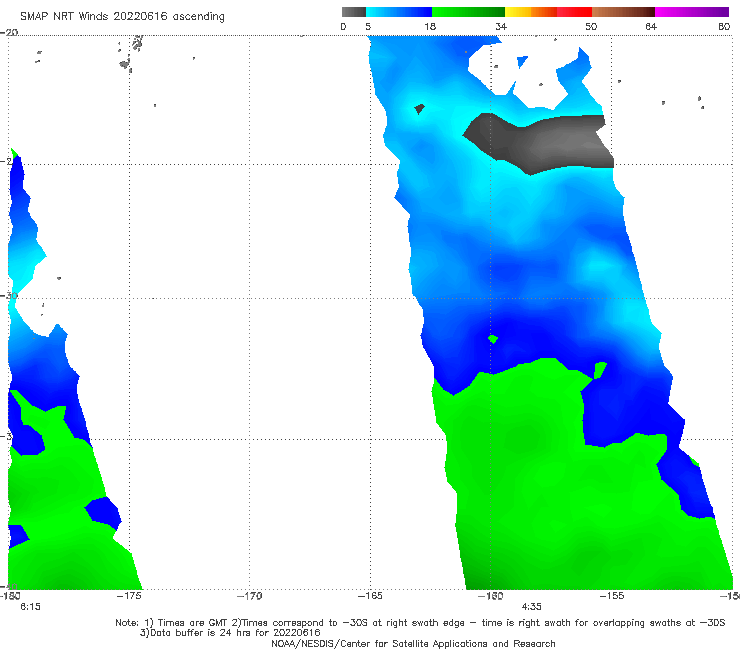Image resolution: width=740 pixels, height=650 pixels.
Task: Click the green 18-34 colorbar segment
Action: pyautogui.click(x=468, y=12)
